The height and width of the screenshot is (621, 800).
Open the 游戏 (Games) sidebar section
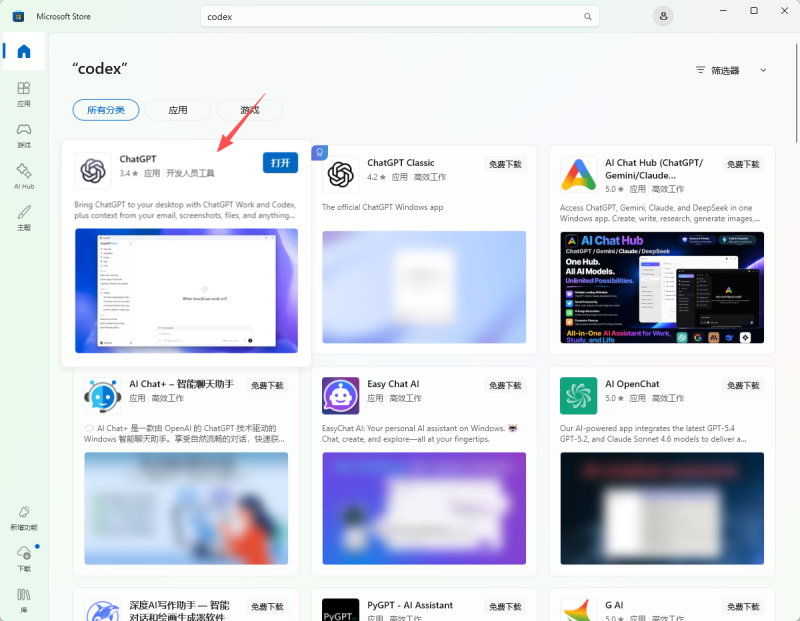click(24, 135)
